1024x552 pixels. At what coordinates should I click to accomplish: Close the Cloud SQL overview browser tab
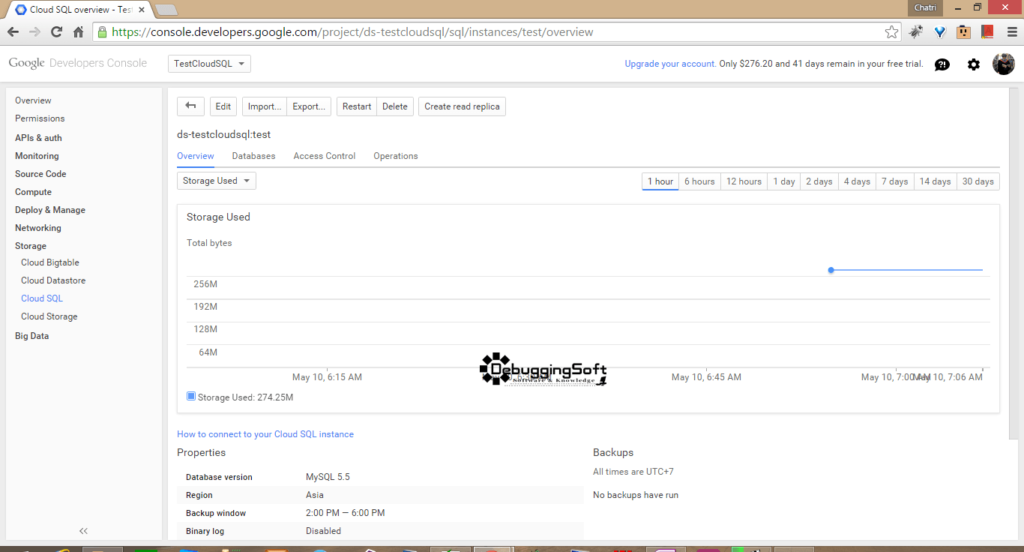pos(142,10)
